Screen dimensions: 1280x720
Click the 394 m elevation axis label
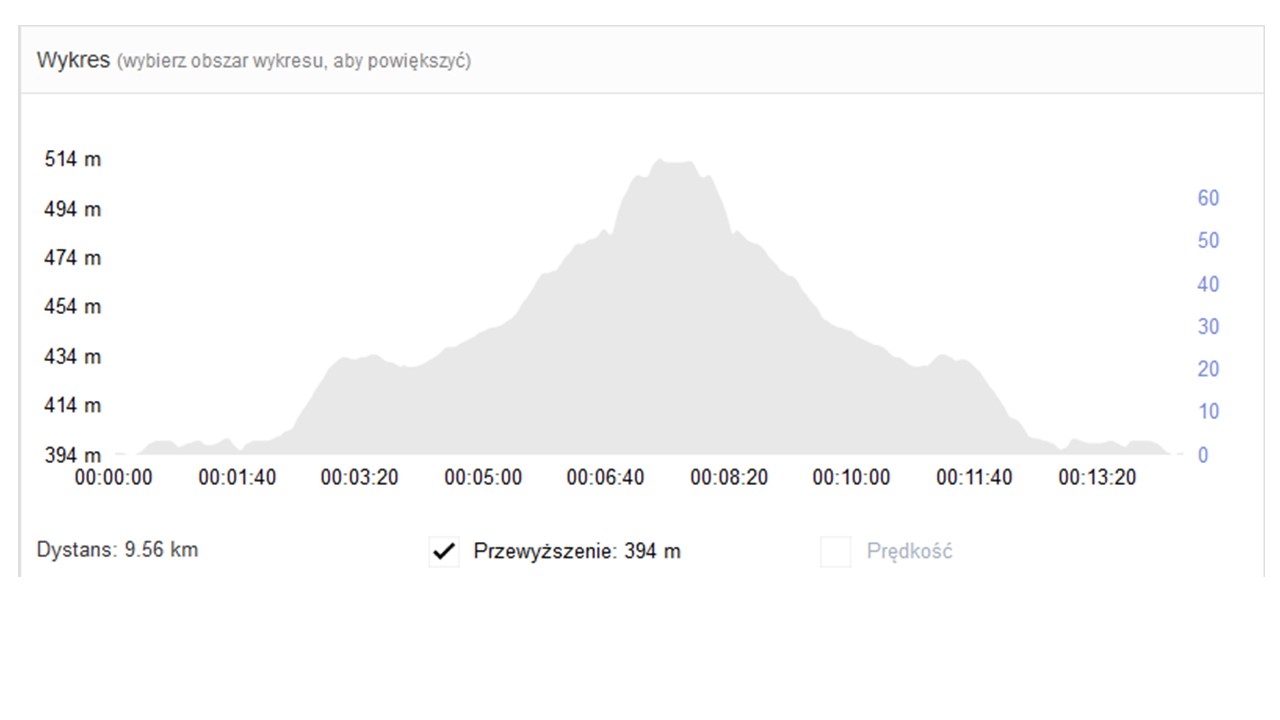tap(73, 456)
